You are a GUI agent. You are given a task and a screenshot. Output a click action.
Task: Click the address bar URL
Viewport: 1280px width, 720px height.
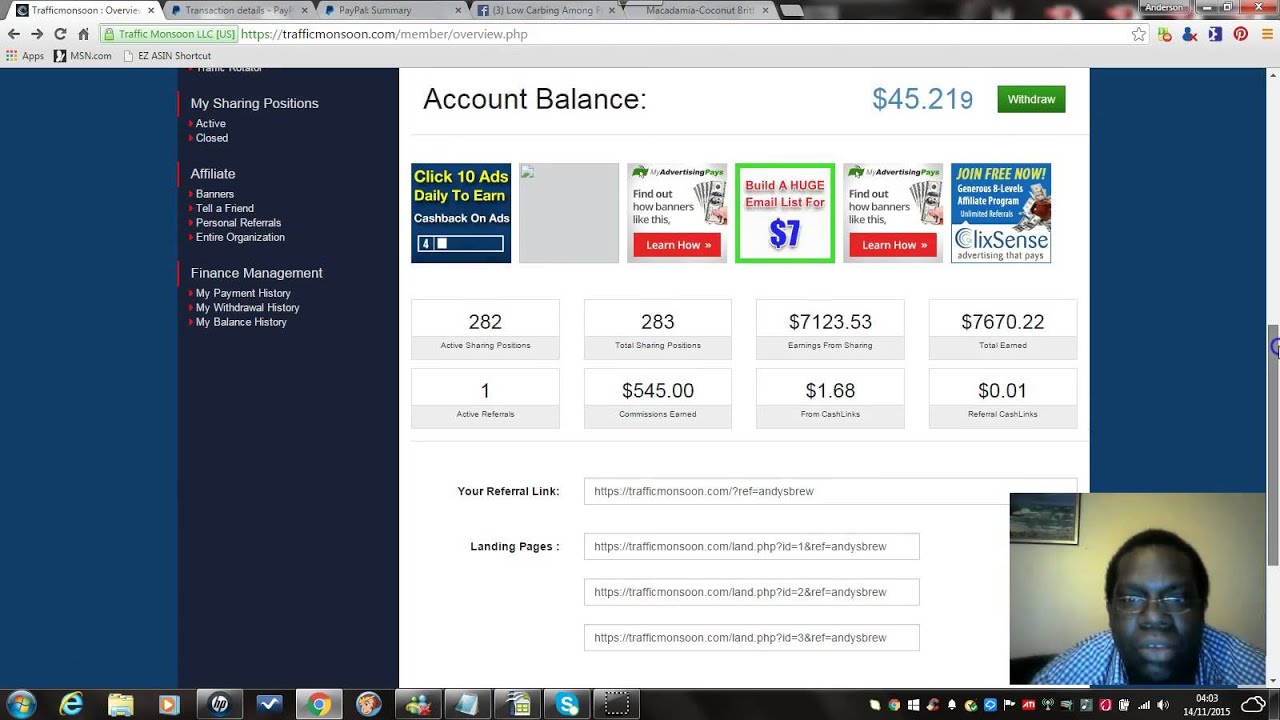click(x=384, y=34)
